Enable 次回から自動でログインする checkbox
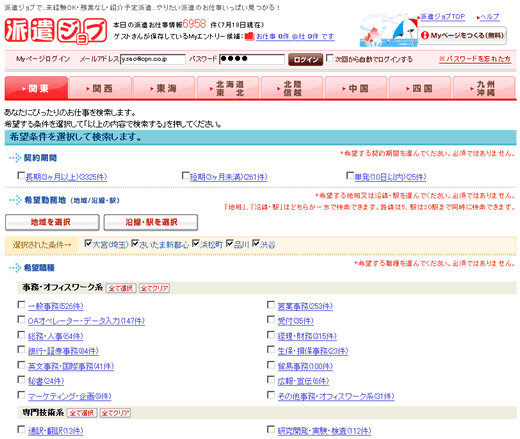520x439 pixels. pyautogui.click(x=329, y=58)
